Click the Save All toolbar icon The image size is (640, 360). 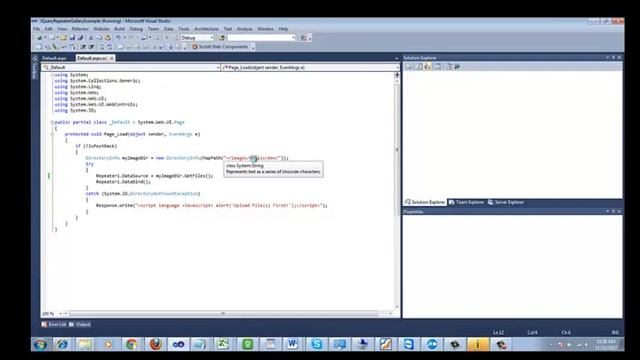80,38
